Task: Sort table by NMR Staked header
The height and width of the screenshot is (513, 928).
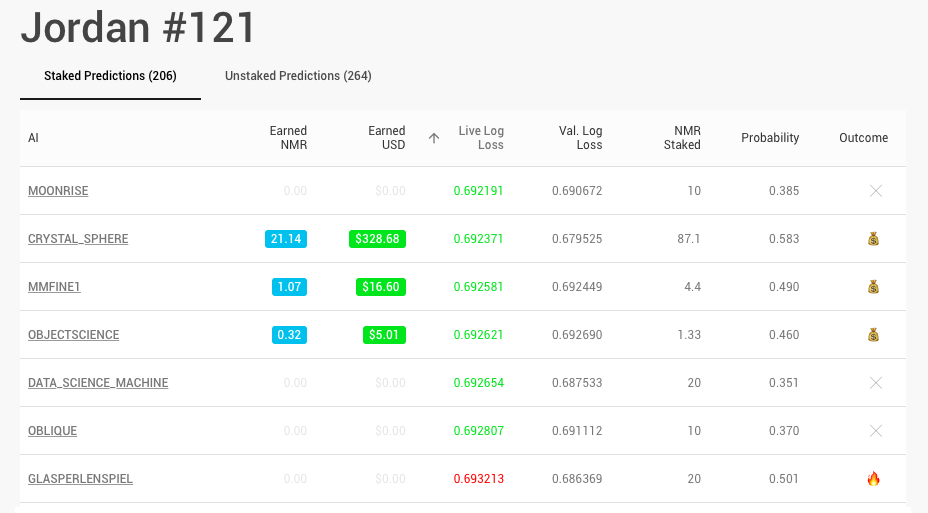Action: (682, 138)
